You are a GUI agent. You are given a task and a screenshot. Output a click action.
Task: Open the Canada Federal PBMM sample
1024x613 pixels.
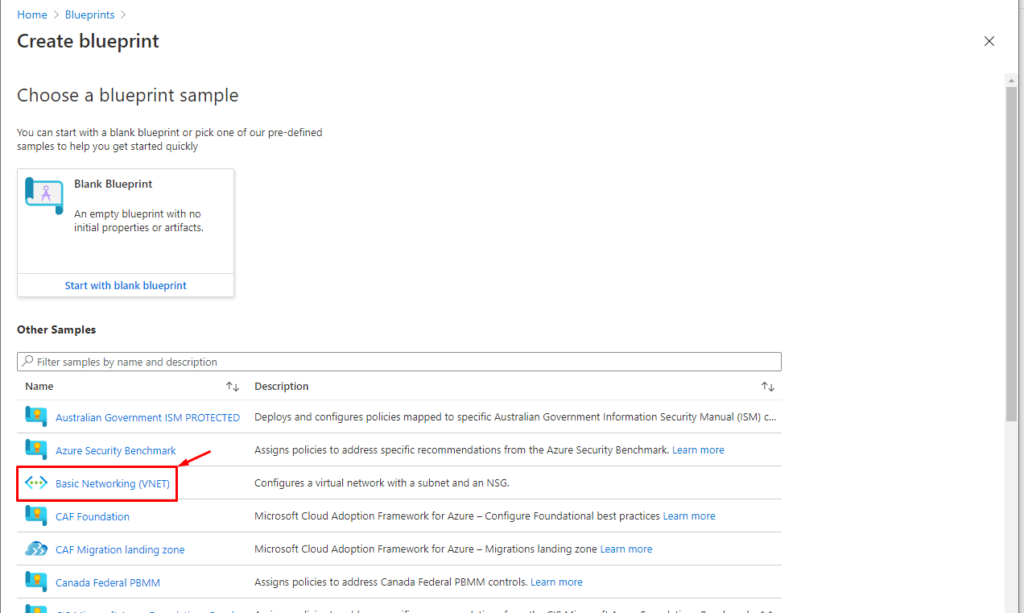[x=108, y=582]
